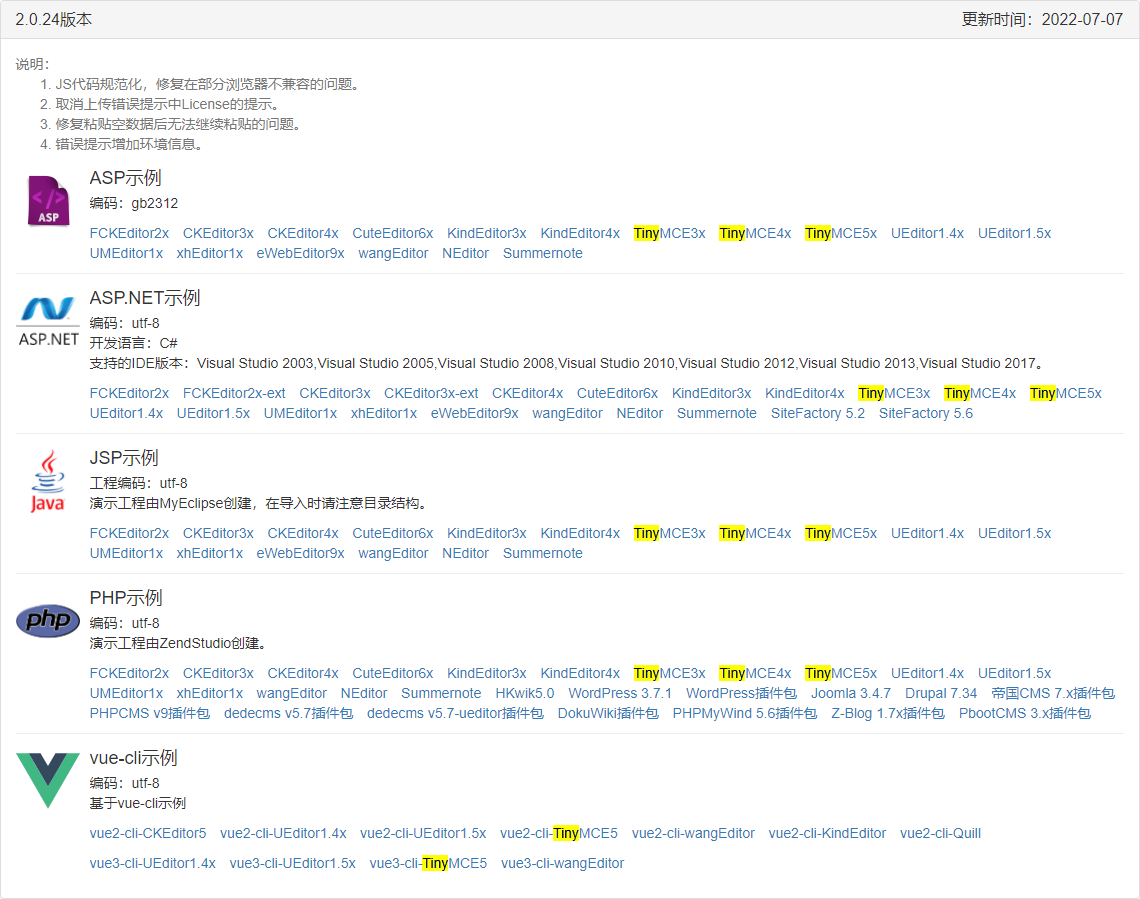Open Z-Blog 1.7x插件包 link

888,714
